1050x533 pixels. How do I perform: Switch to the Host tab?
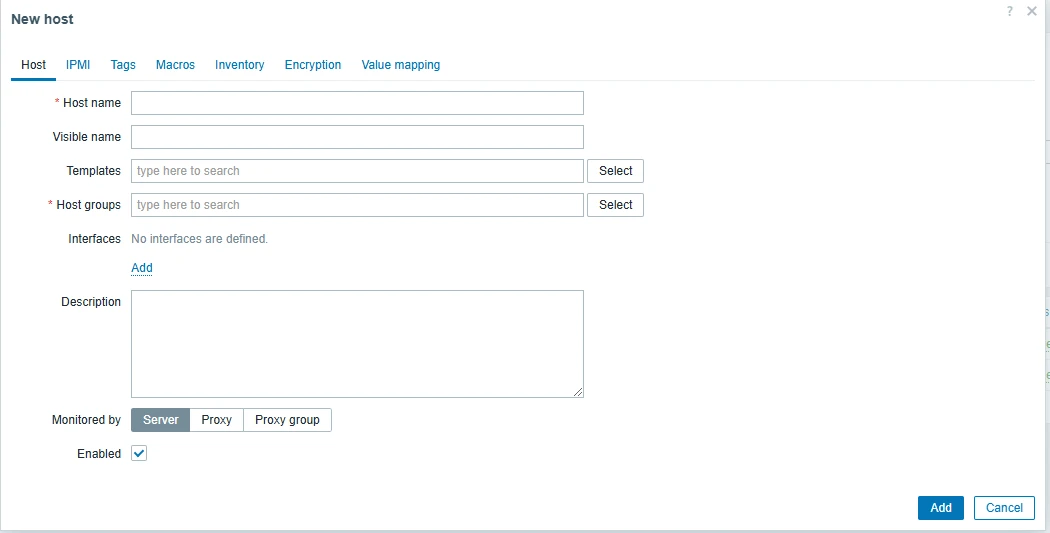click(33, 65)
